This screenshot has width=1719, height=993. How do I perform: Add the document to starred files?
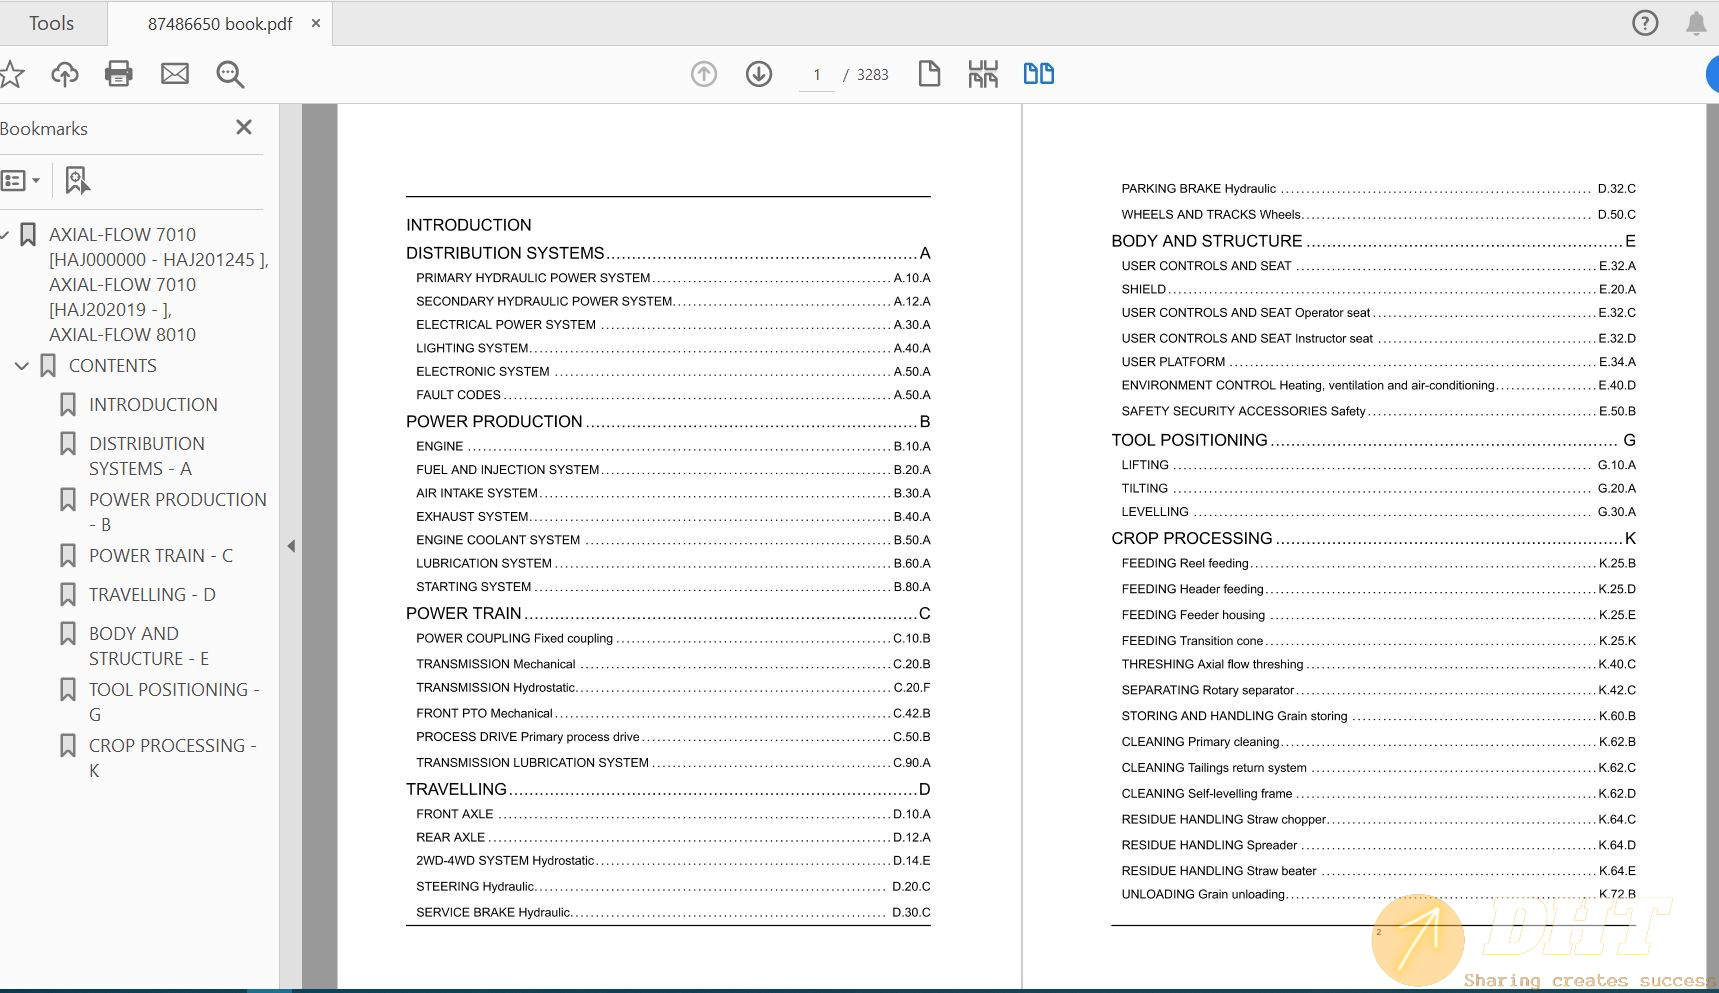[11, 74]
